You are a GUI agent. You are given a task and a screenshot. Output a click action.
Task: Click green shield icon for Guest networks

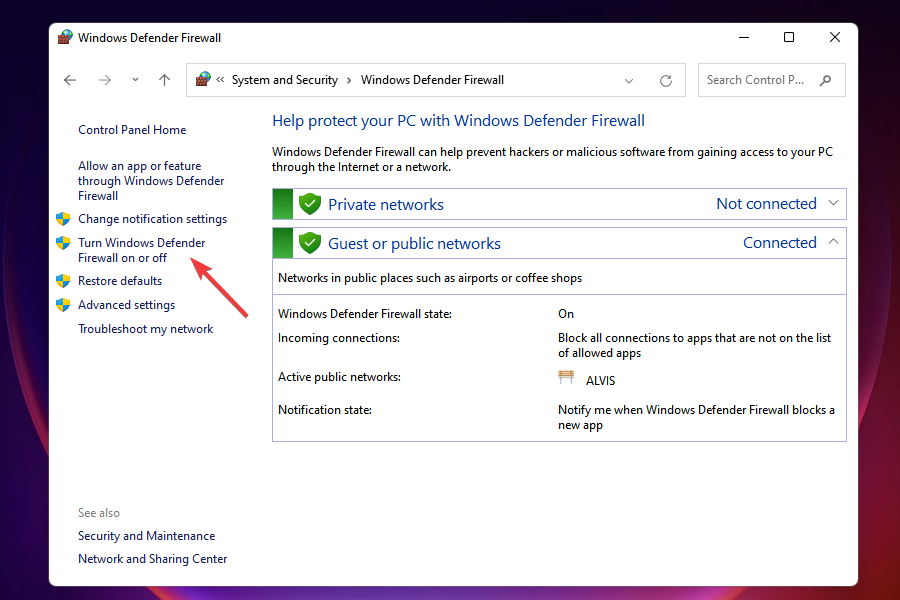[x=310, y=243]
